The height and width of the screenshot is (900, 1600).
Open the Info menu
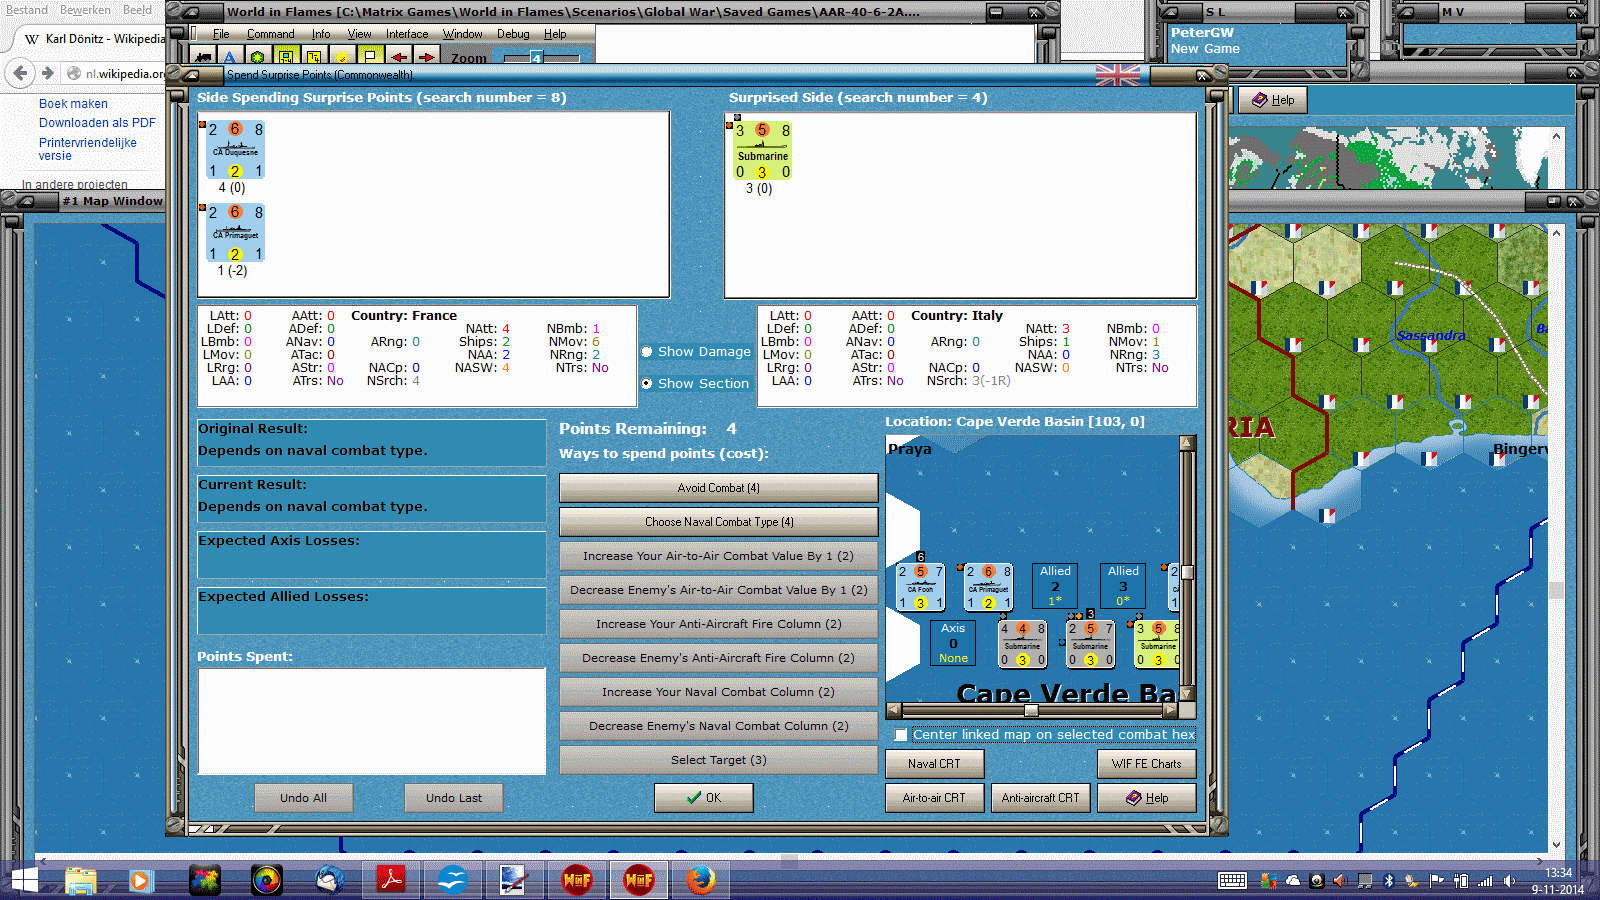click(320, 34)
